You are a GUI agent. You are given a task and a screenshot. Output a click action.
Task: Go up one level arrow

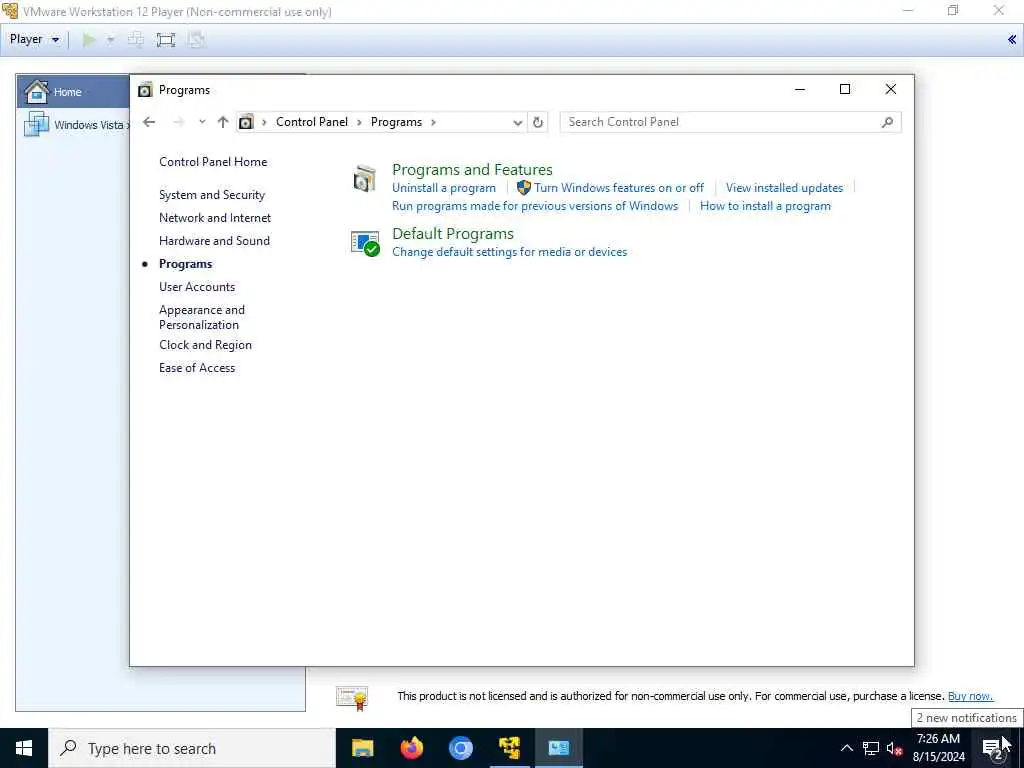pos(223,122)
